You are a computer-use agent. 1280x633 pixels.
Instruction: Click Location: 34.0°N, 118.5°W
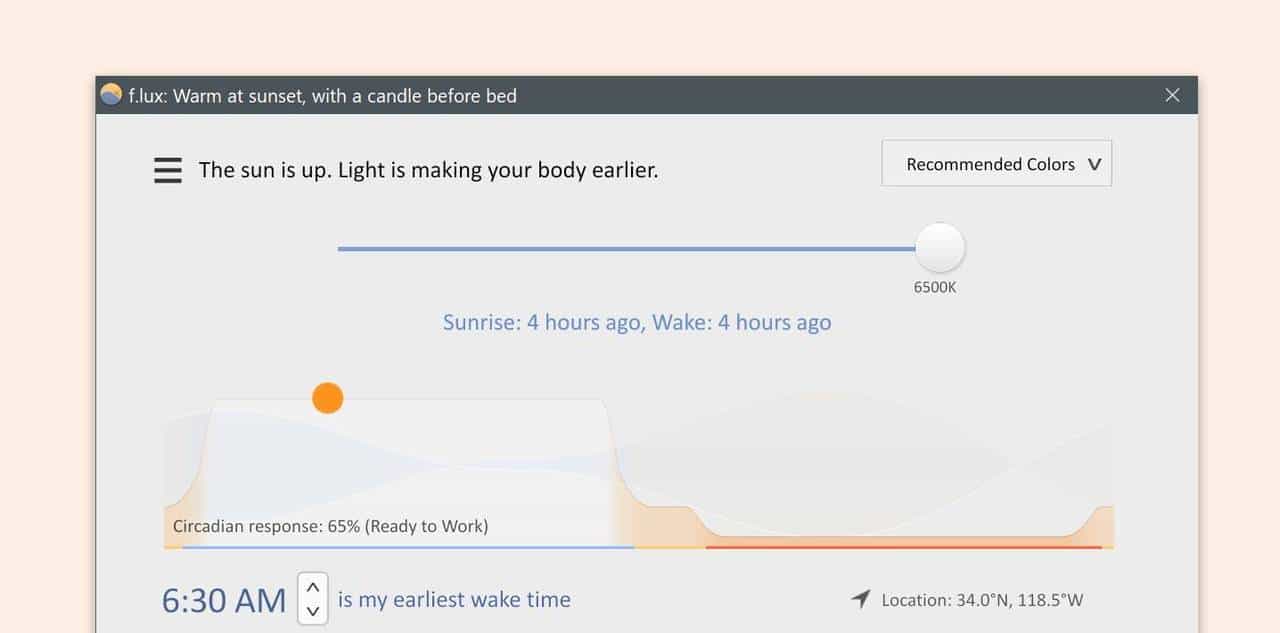pos(981,600)
